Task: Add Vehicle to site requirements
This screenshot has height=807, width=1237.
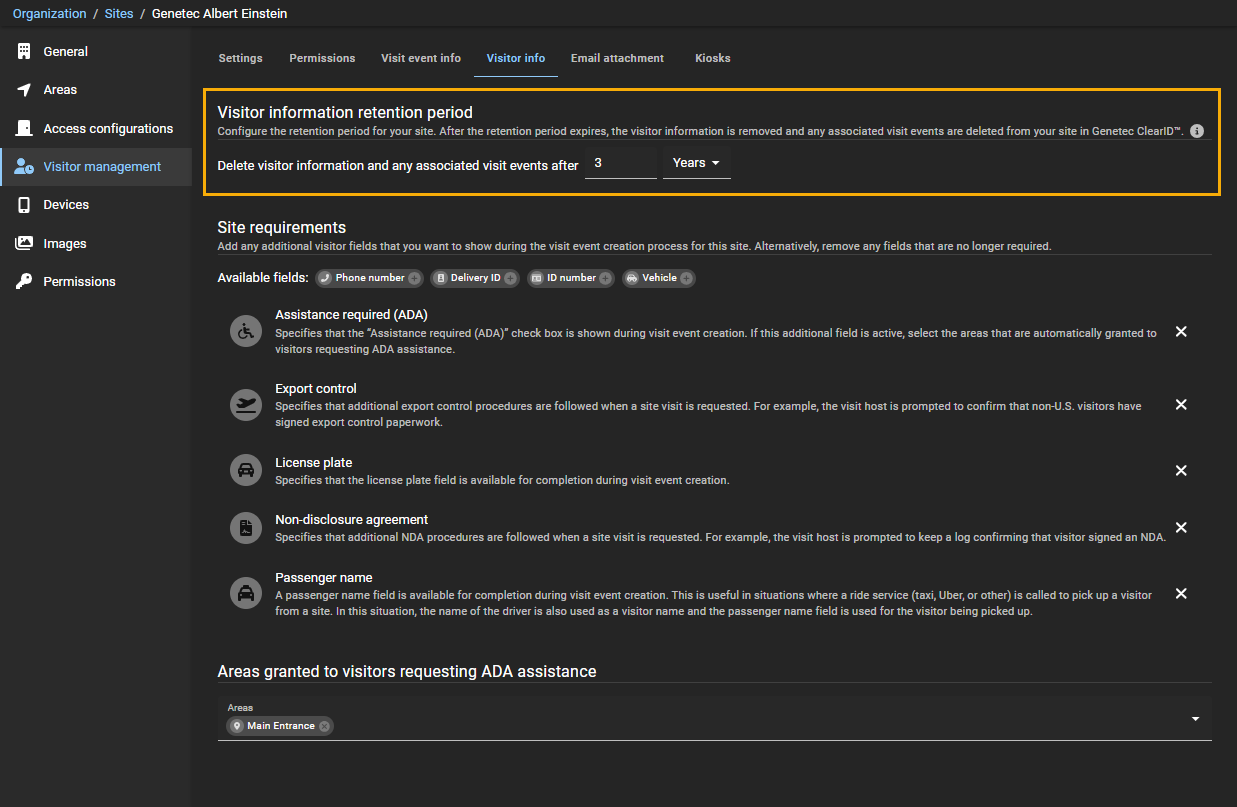Action: click(x=685, y=278)
